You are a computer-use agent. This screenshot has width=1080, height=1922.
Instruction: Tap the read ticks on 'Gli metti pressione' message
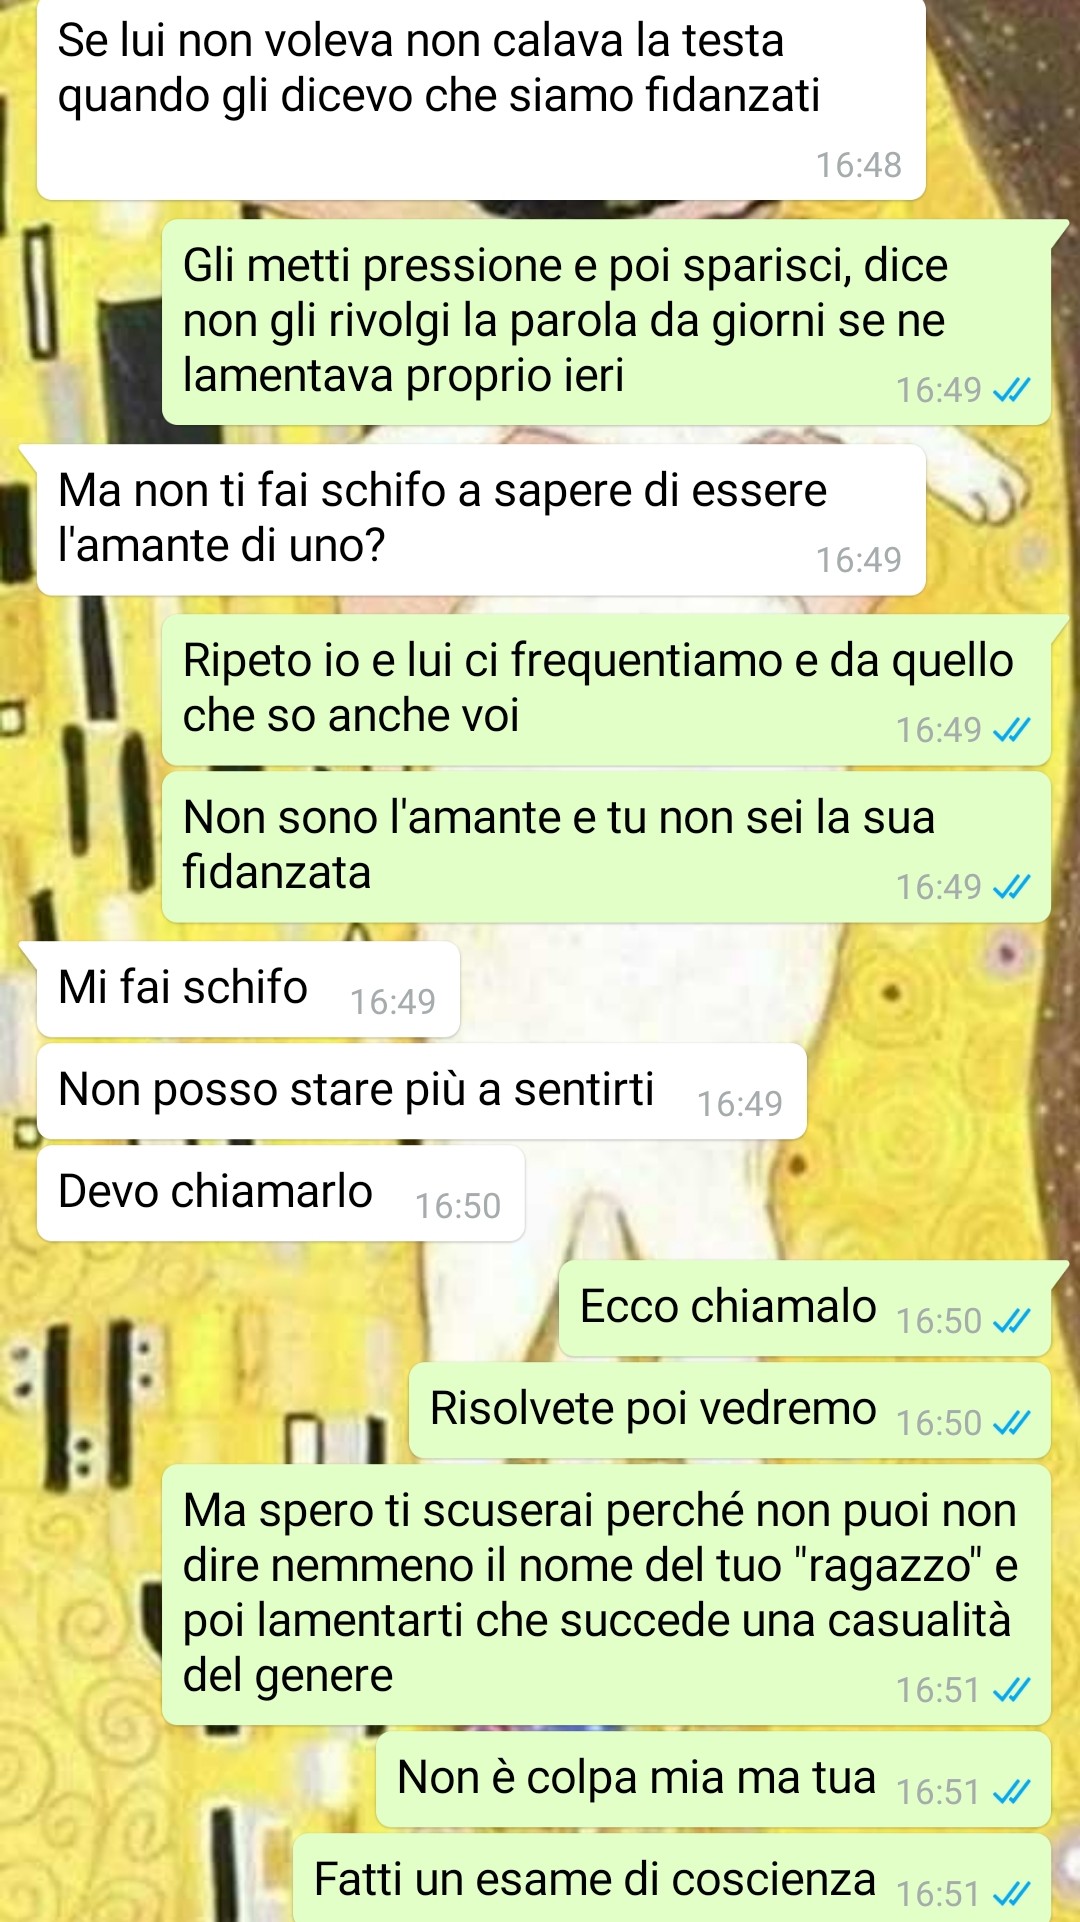coord(1011,390)
